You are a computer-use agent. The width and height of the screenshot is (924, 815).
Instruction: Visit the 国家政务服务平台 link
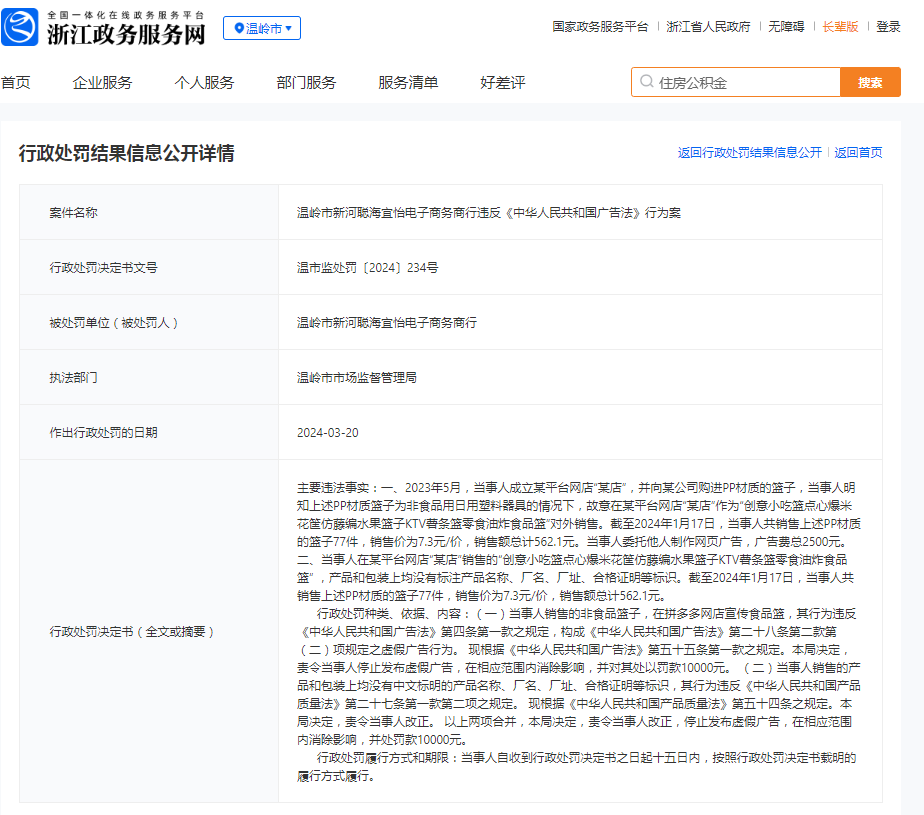(600, 27)
